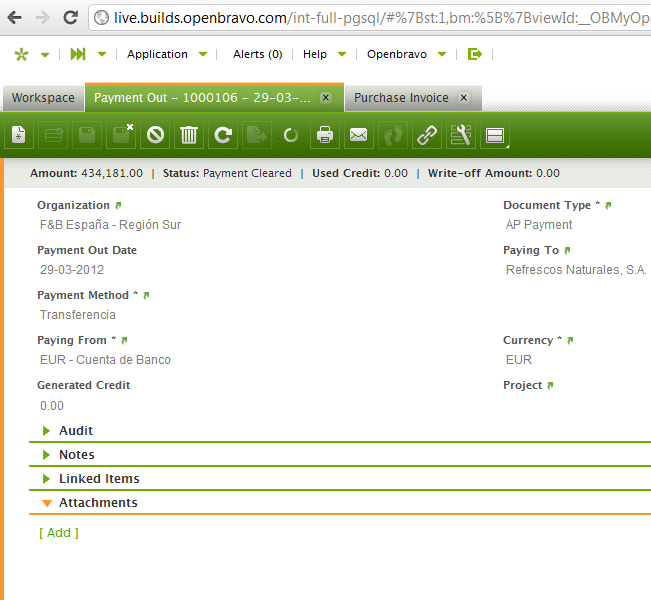
Task: Open Document Type link arrow
Action: (608, 205)
